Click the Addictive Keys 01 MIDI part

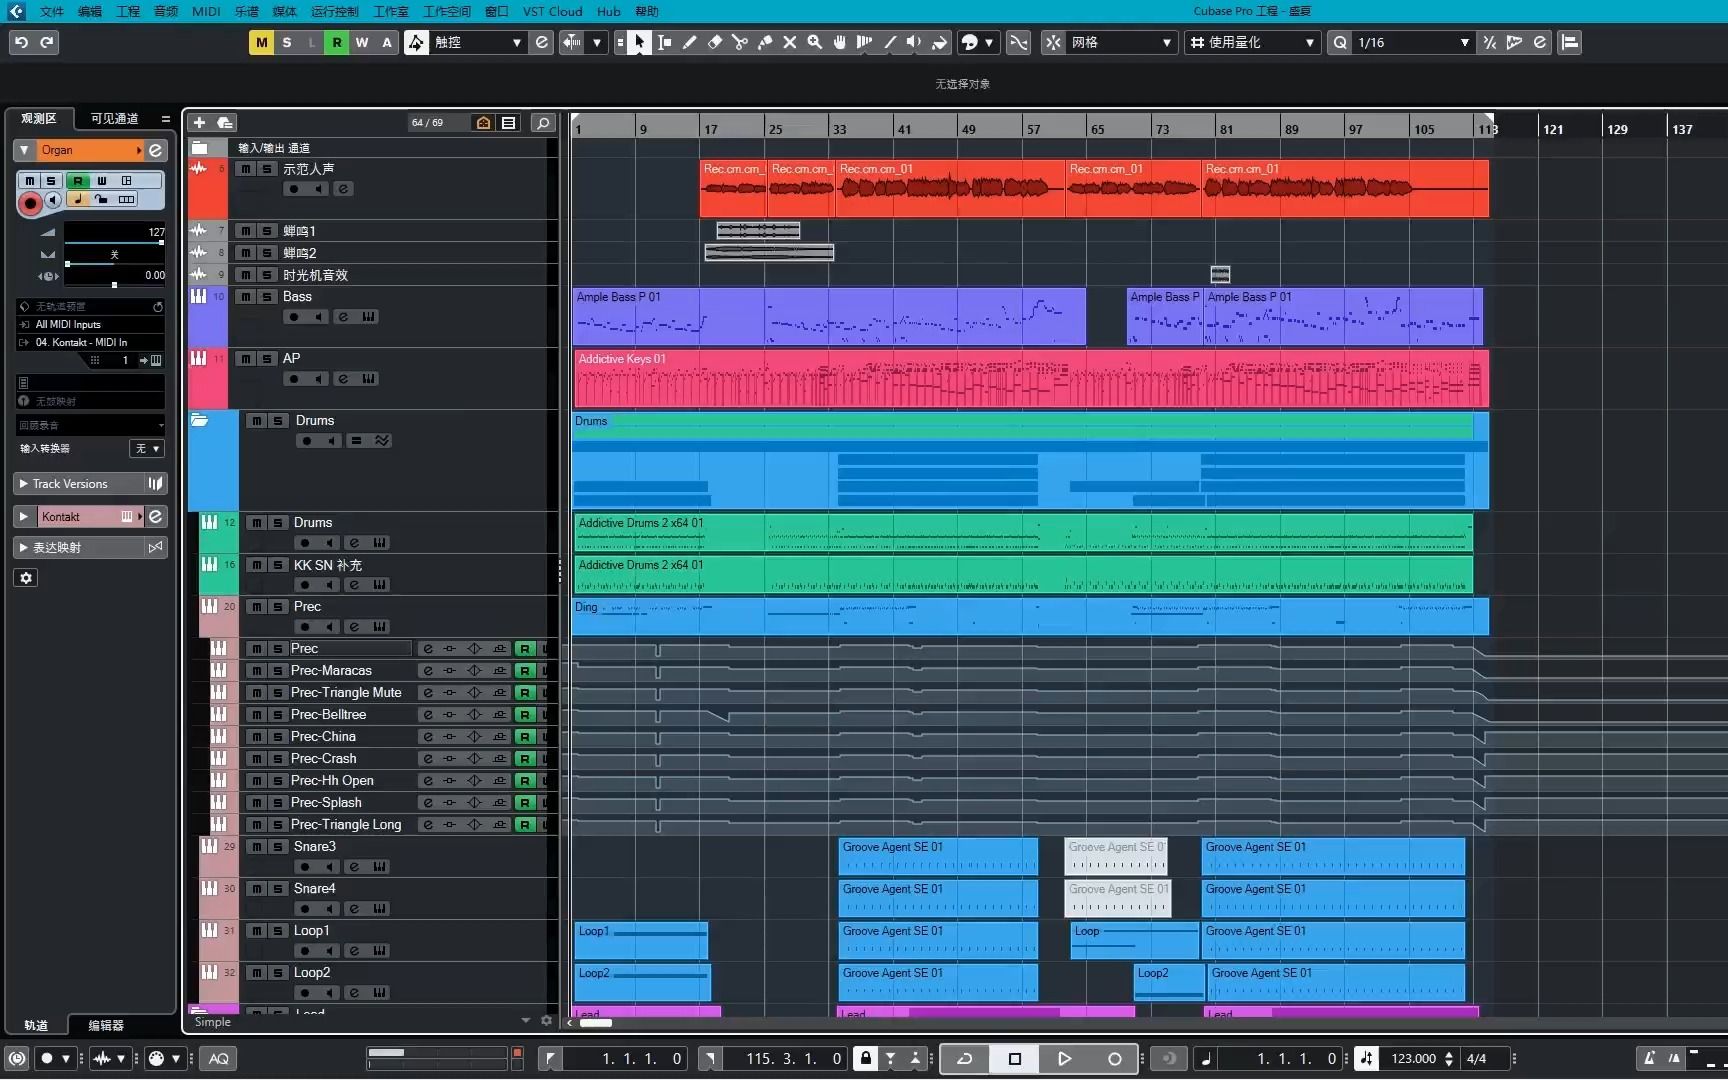1031,378
